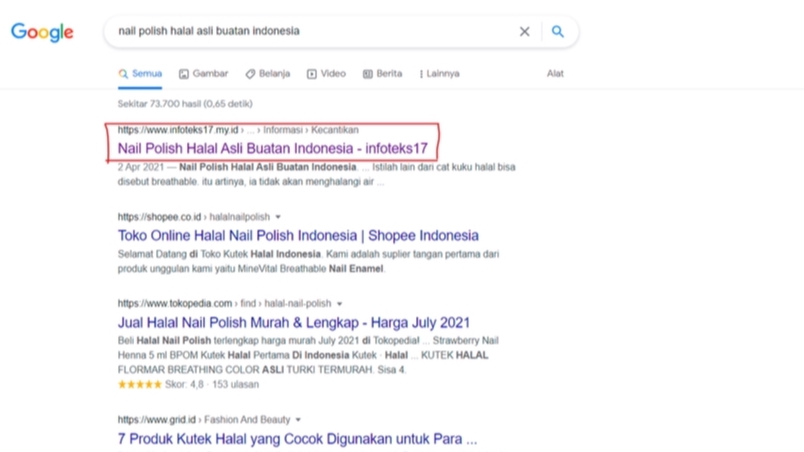The width and height of the screenshot is (804, 452).
Task: Expand the Lainnya menu
Action: [x=439, y=74]
